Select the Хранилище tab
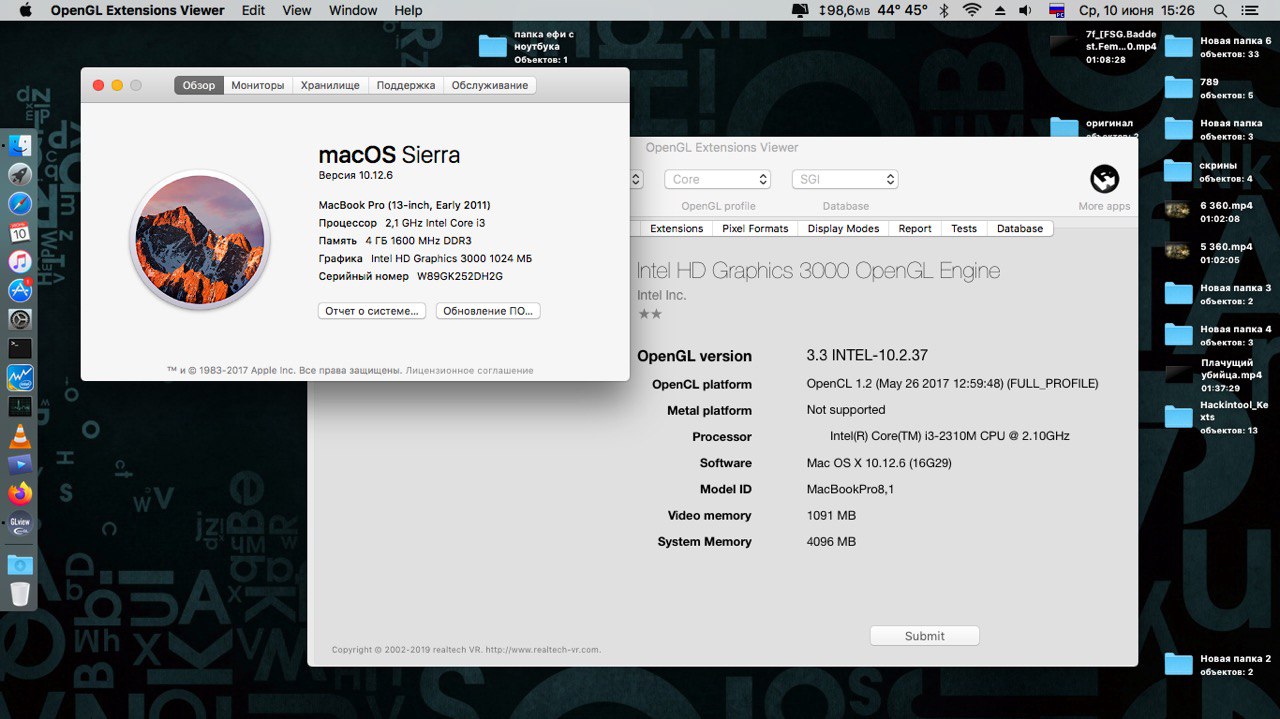Viewport: 1280px width, 719px height. pos(330,85)
